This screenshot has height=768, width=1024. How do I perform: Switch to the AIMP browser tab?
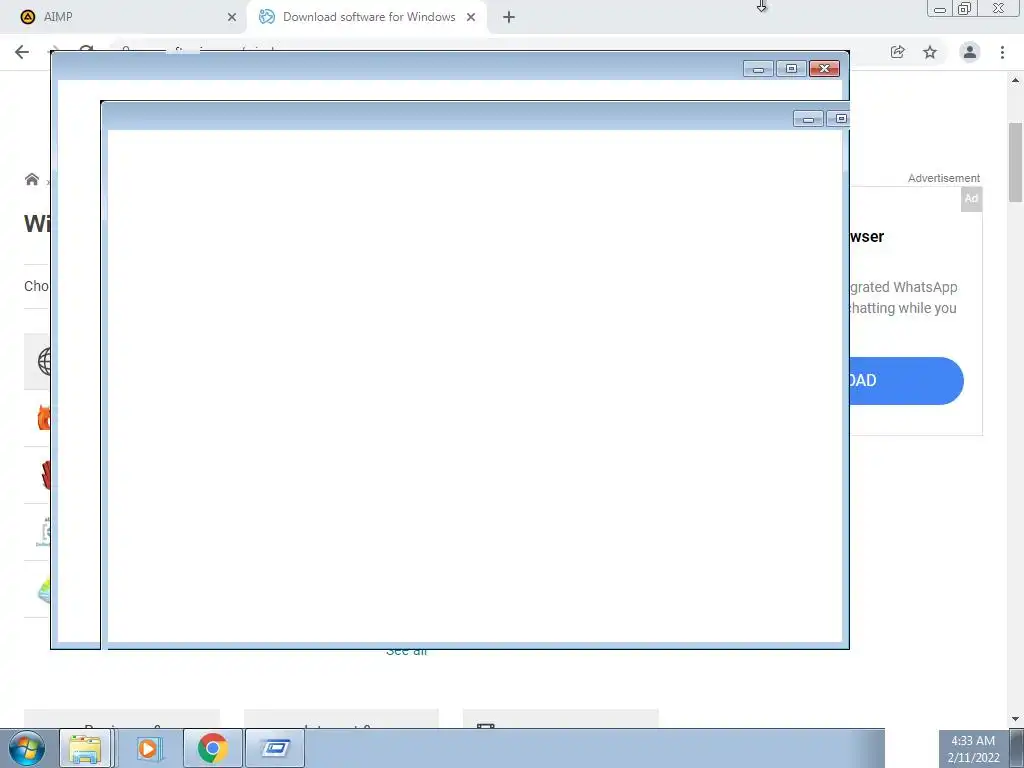point(124,17)
